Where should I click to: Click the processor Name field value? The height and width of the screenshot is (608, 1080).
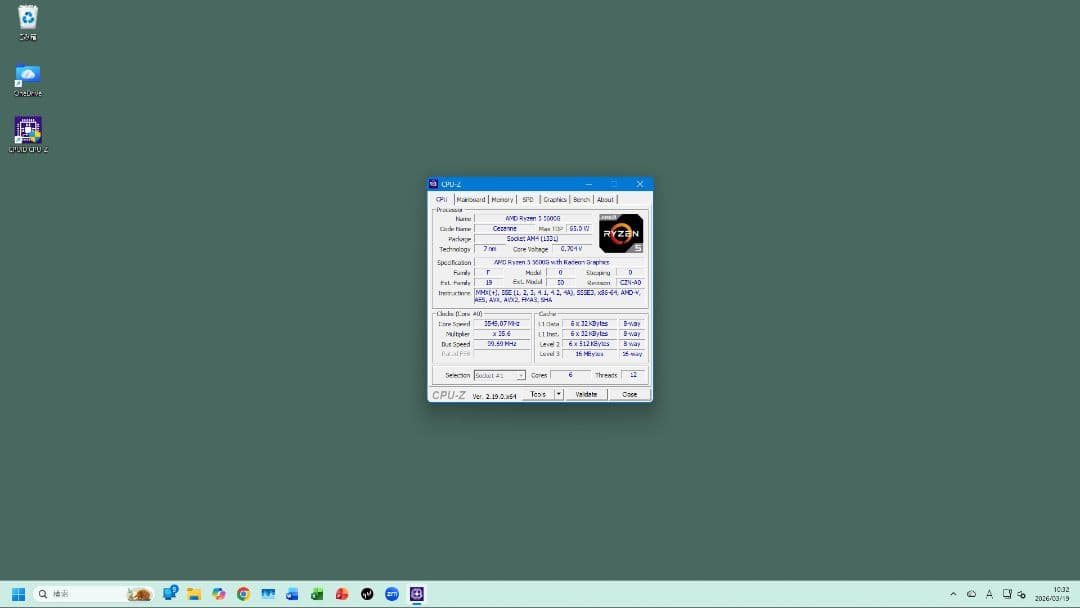(x=532, y=218)
